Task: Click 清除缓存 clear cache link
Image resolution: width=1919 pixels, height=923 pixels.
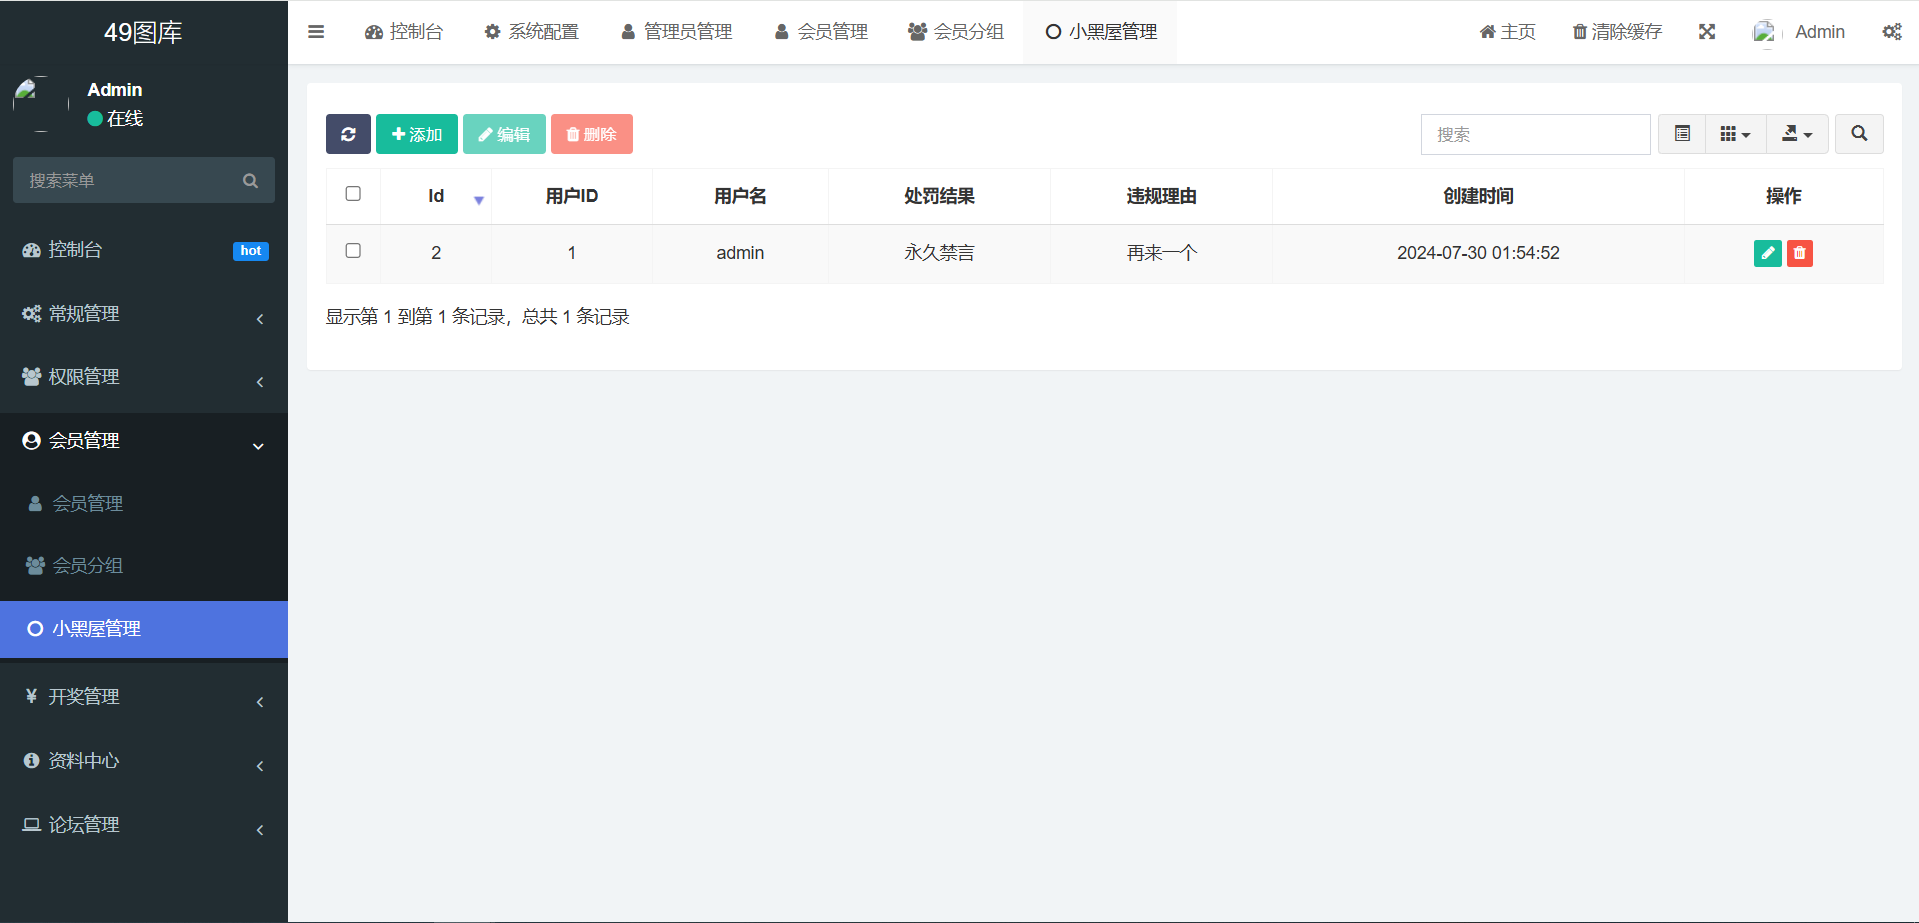Action: pyautogui.click(x=1617, y=32)
